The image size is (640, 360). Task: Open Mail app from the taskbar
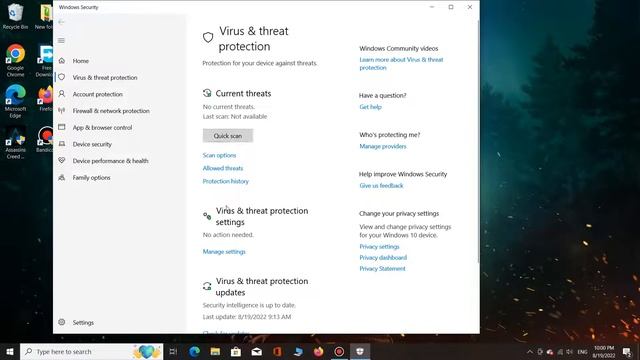[256, 351]
